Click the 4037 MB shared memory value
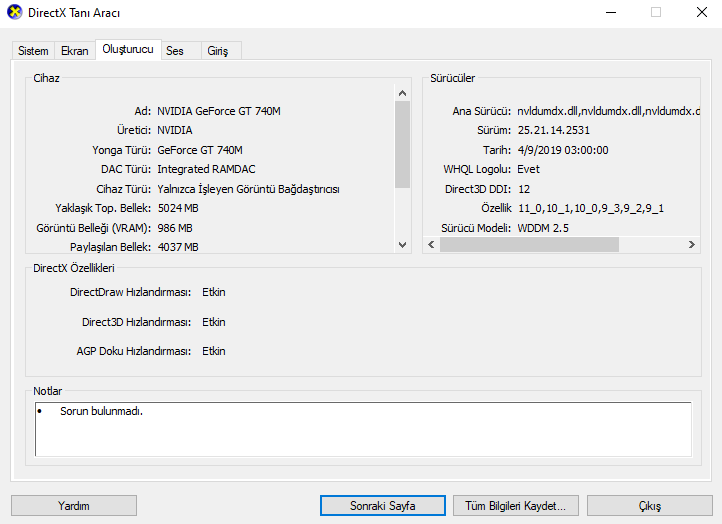Image resolution: width=722 pixels, height=524 pixels. click(178, 247)
